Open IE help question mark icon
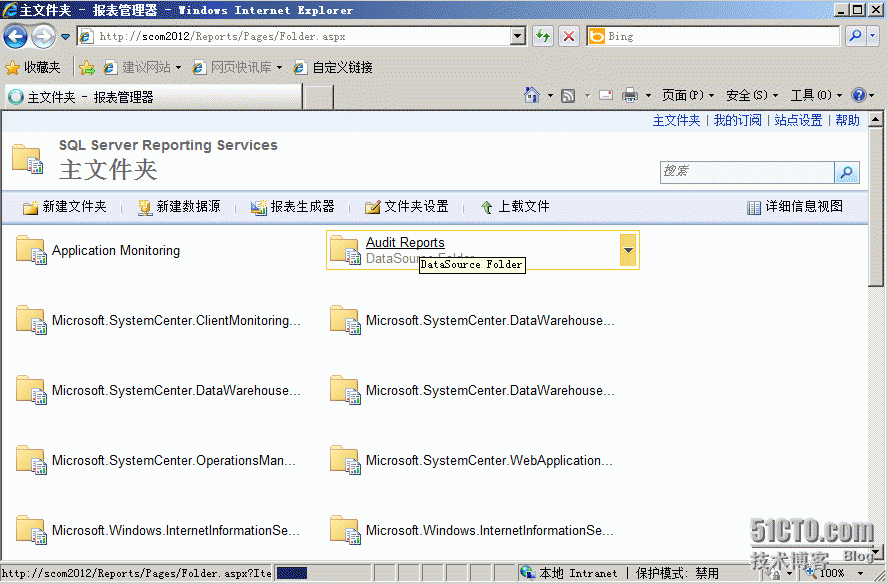888x584 pixels. pos(859,95)
